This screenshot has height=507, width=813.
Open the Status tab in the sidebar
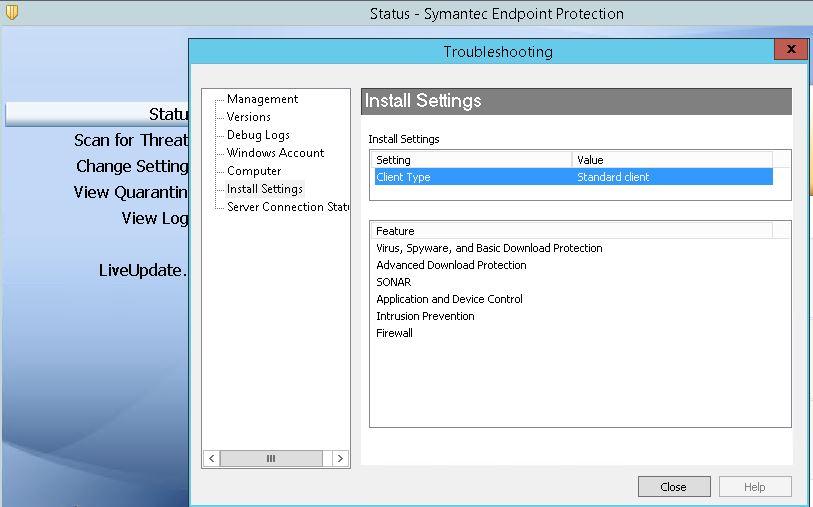pyautogui.click(x=166, y=114)
